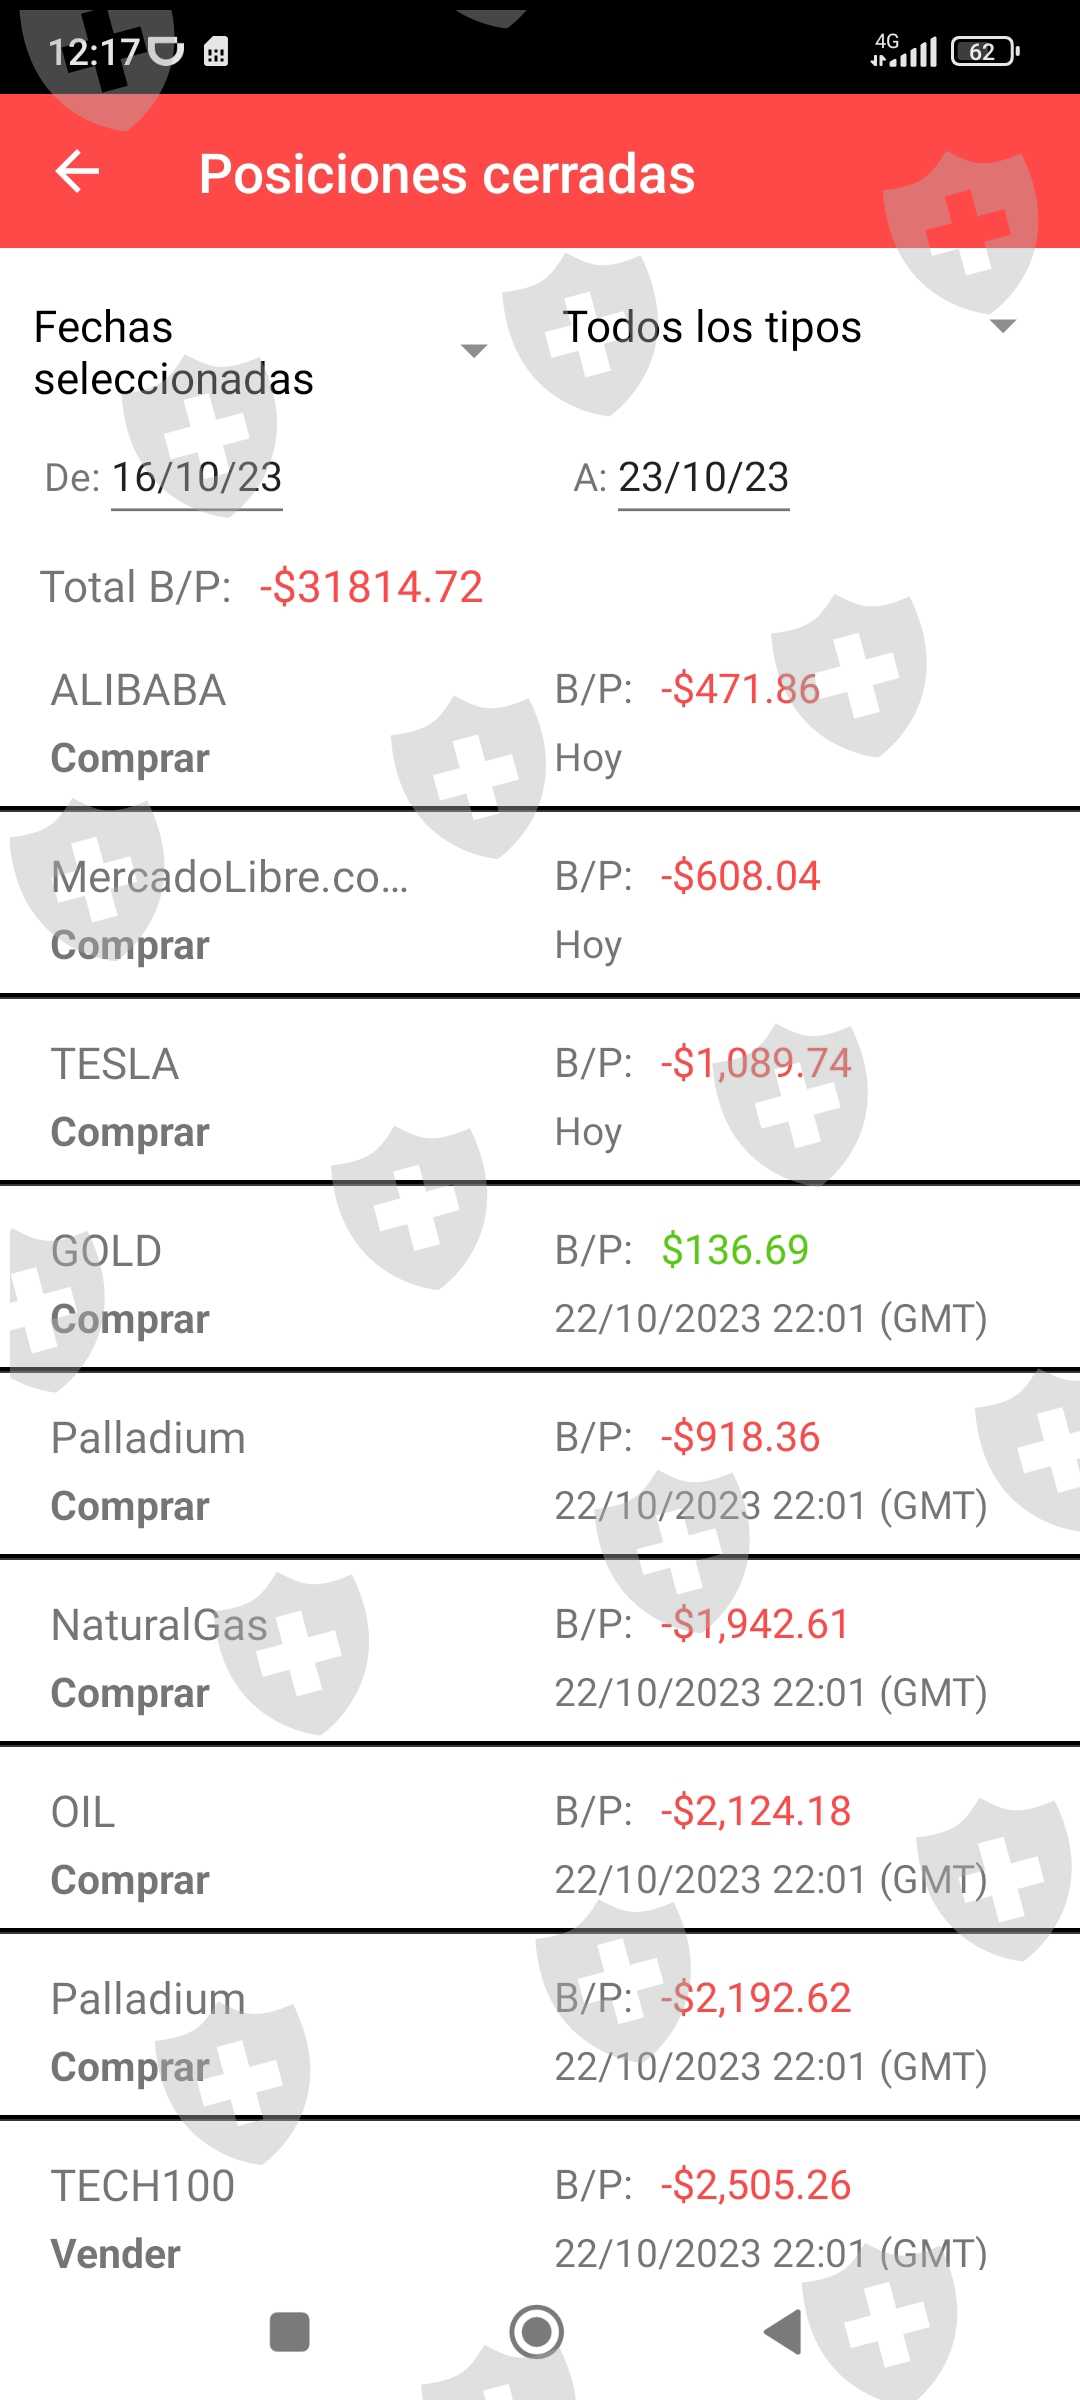
Task: Select the MercadoLibre.co... position row
Action: point(540,910)
